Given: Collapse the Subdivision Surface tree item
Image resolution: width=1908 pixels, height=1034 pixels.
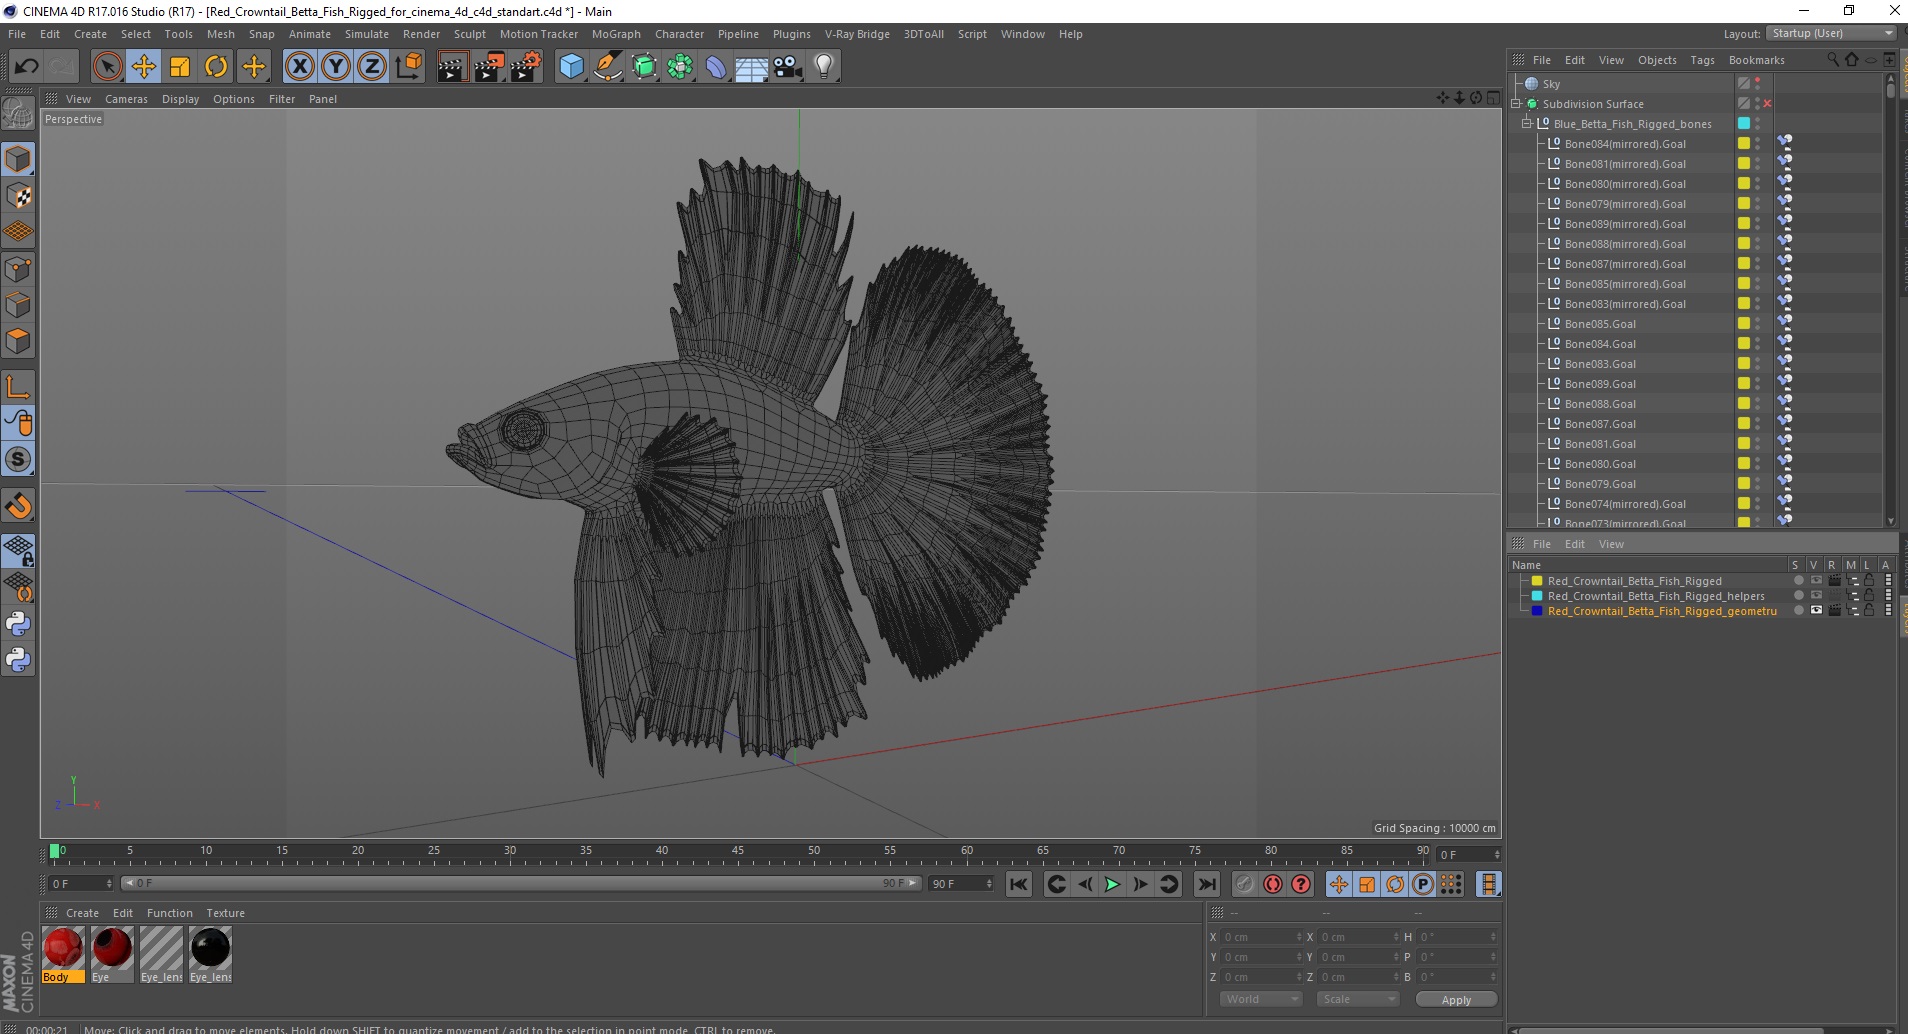Looking at the screenshot, I should 1516,103.
